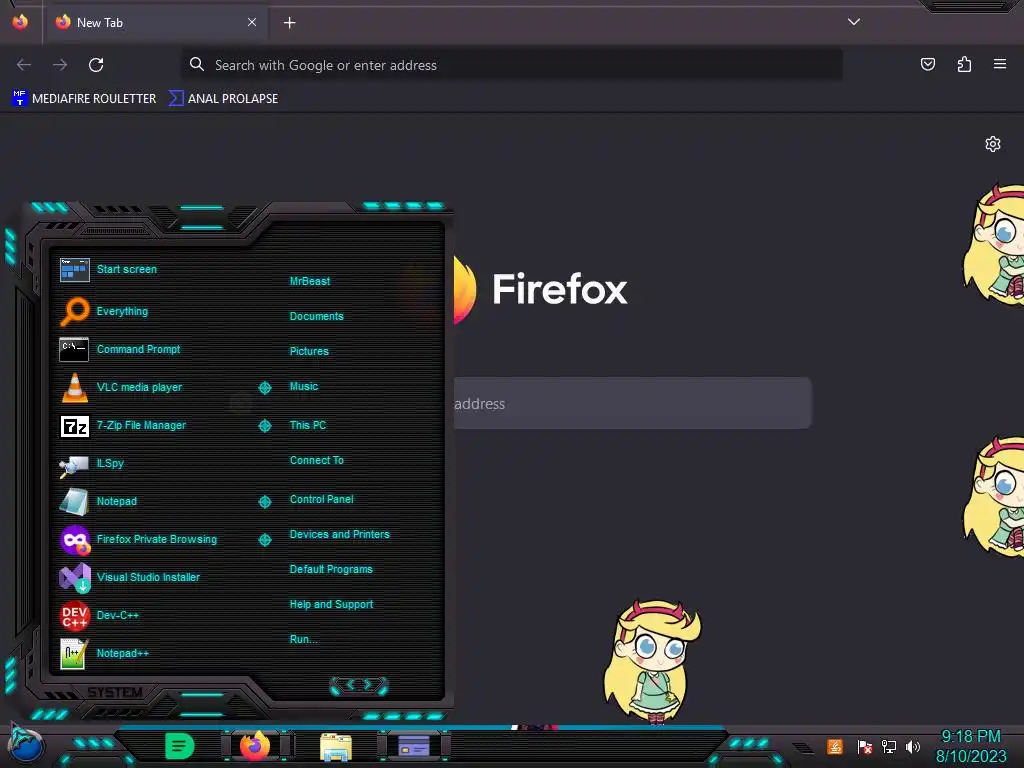
Task: Open Pictures from start menu
Action: tap(309, 351)
